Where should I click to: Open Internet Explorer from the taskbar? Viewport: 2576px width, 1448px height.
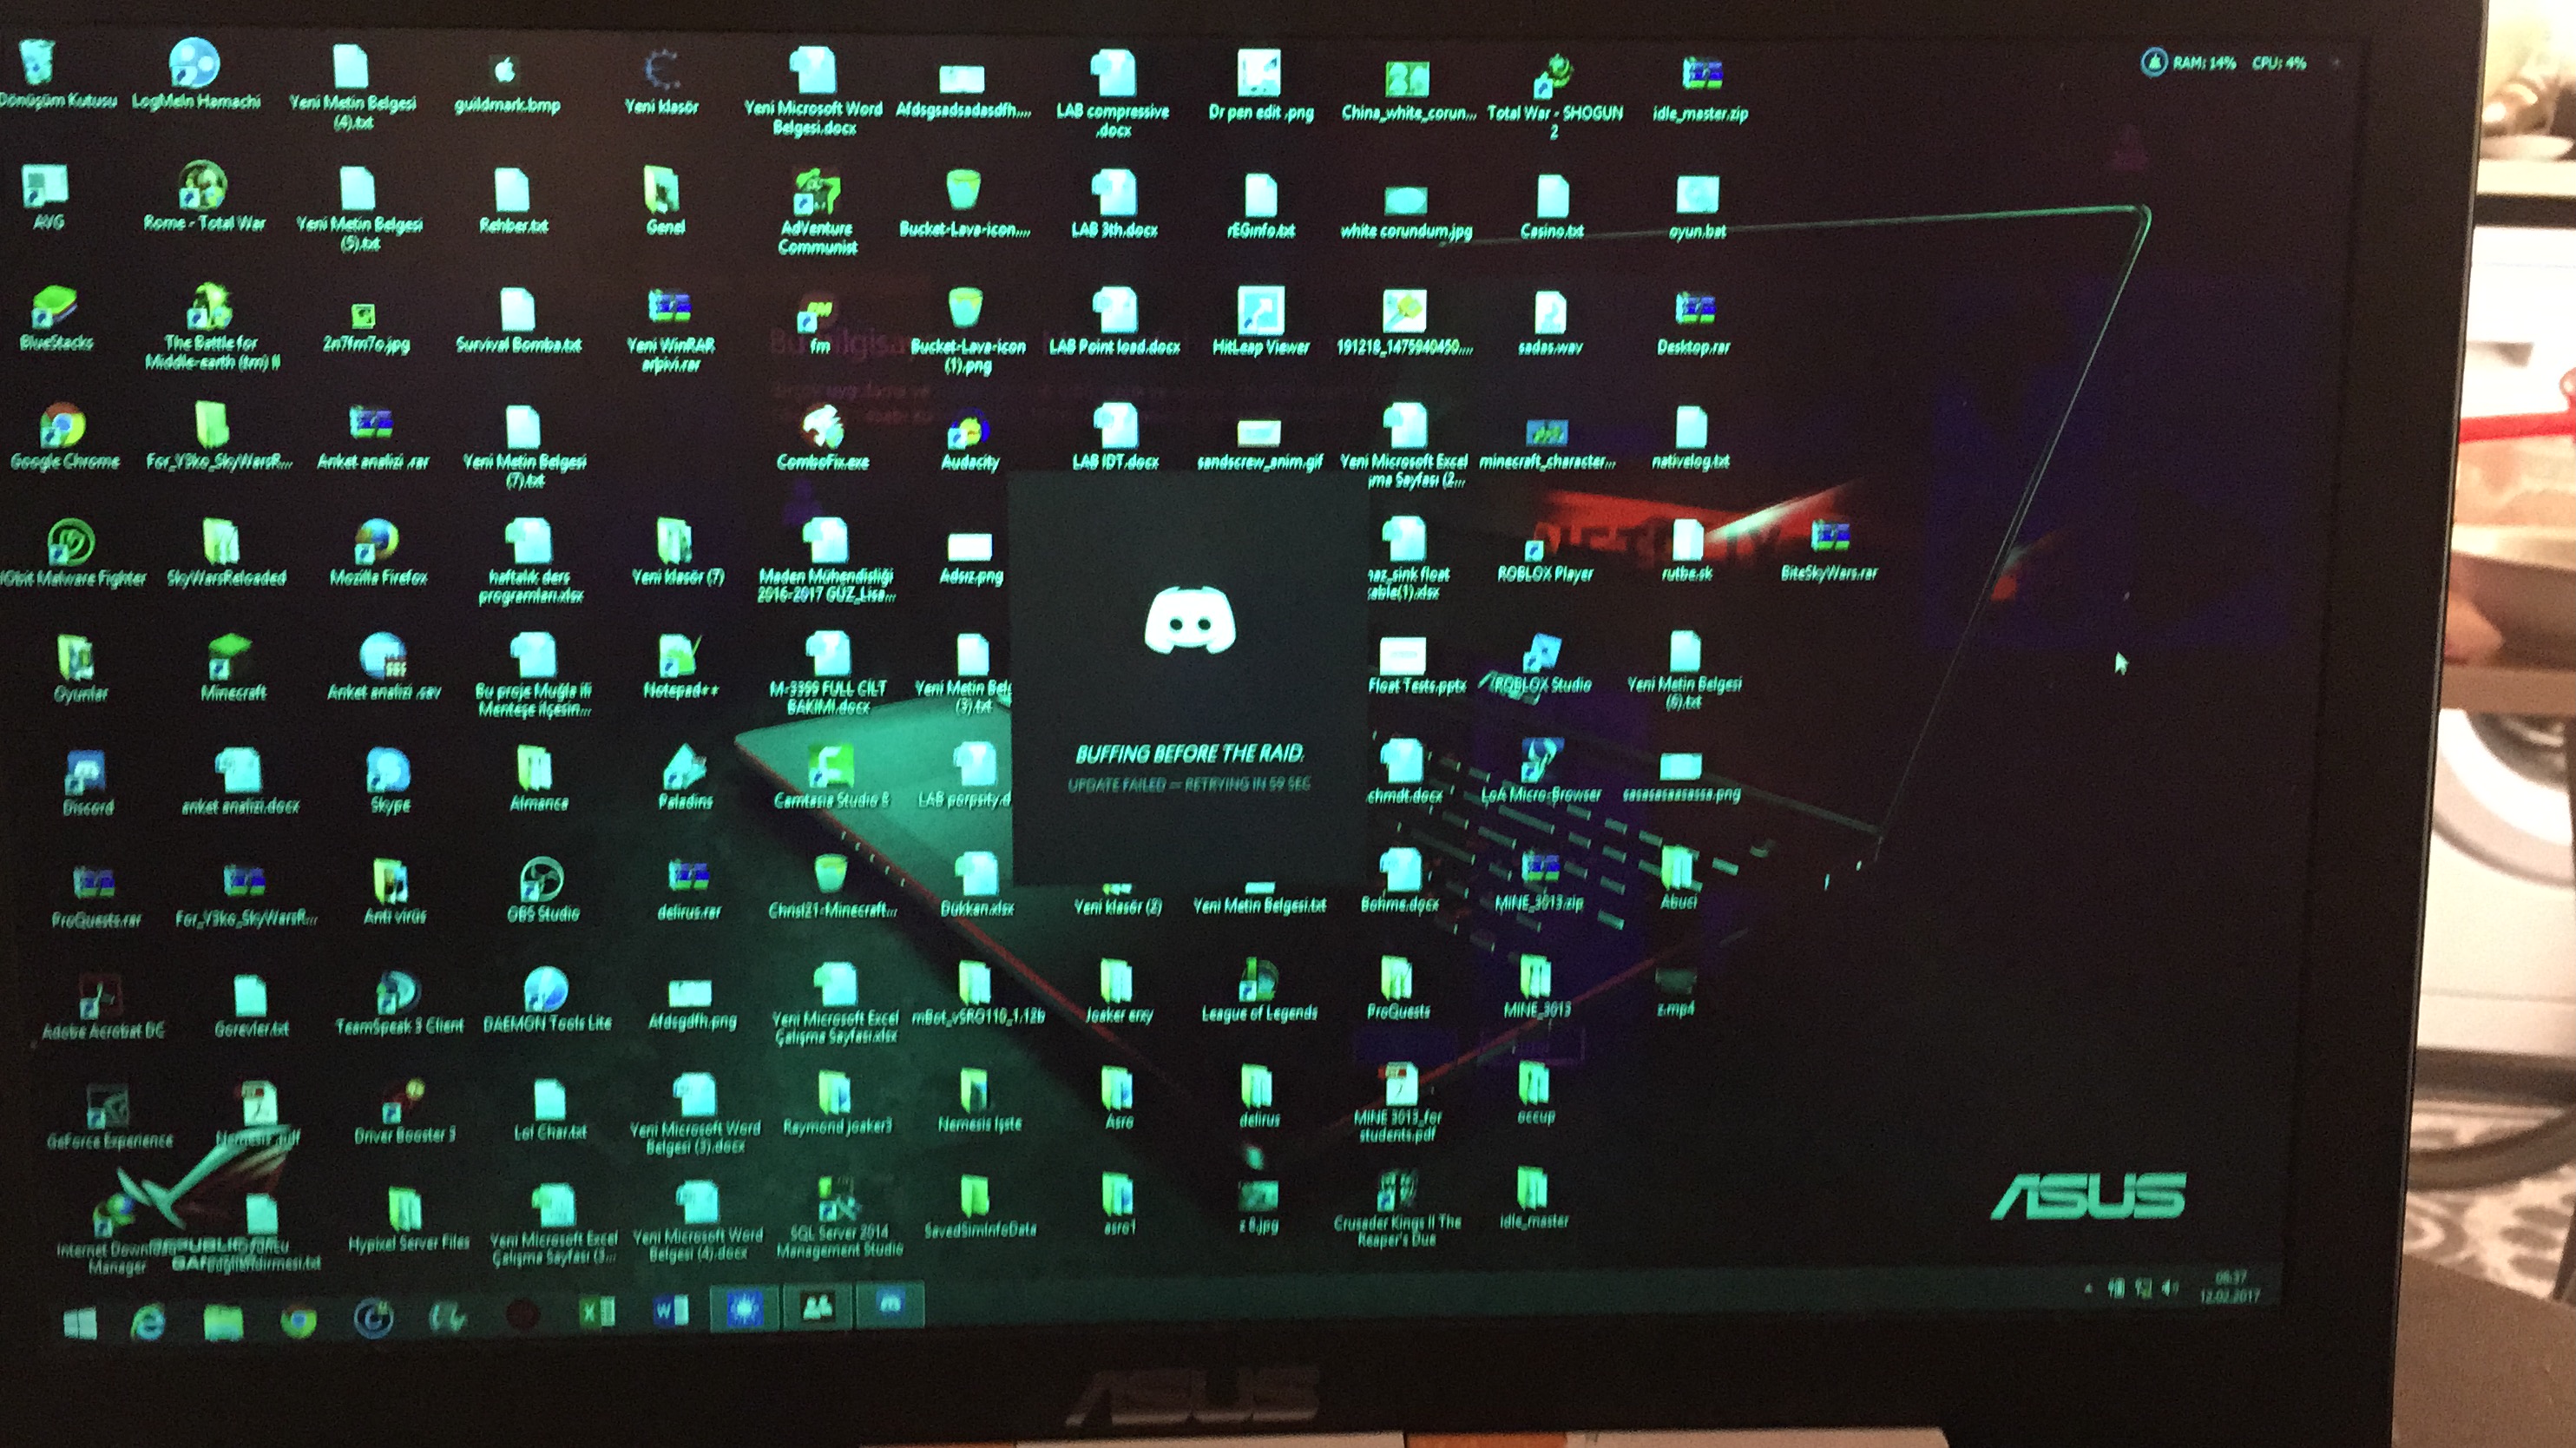(148, 1322)
